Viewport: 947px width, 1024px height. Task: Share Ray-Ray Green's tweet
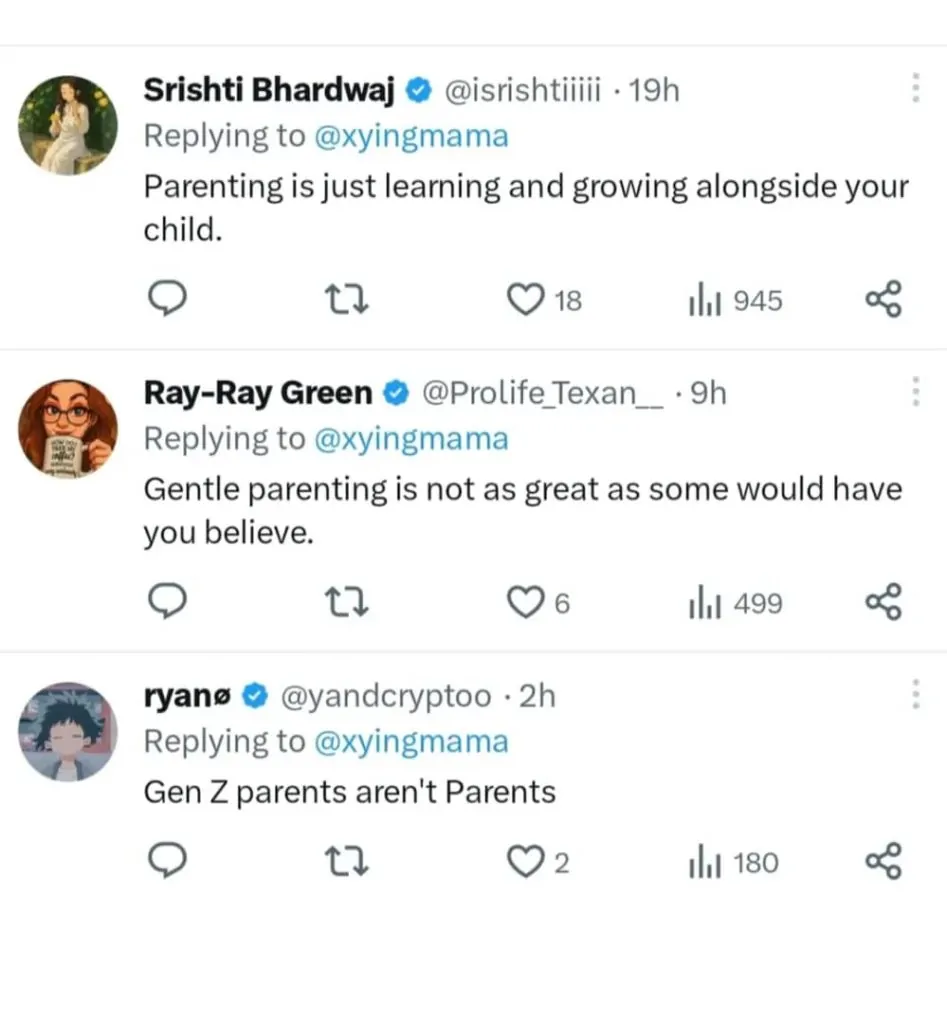coord(883,603)
